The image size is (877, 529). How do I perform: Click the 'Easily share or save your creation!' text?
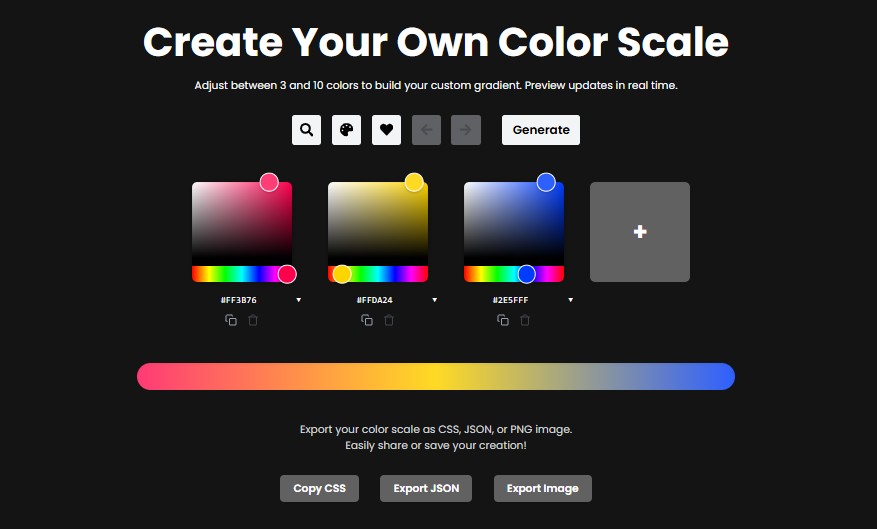click(x=436, y=446)
